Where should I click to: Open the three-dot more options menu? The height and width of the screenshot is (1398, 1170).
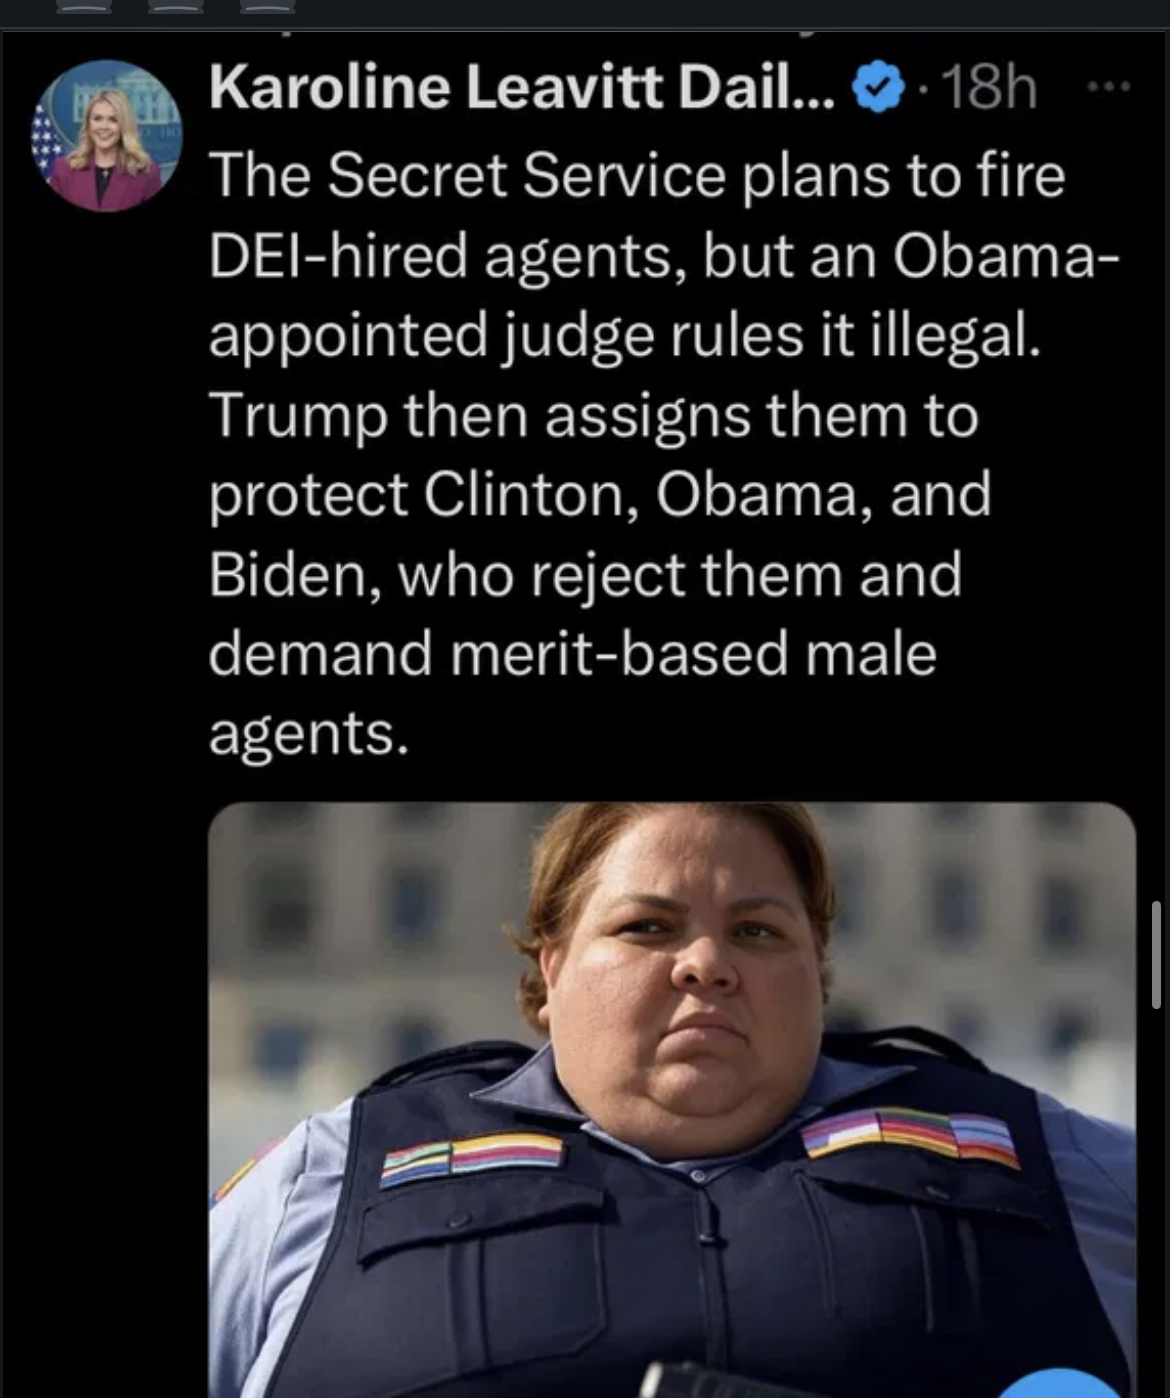click(x=1110, y=88)
